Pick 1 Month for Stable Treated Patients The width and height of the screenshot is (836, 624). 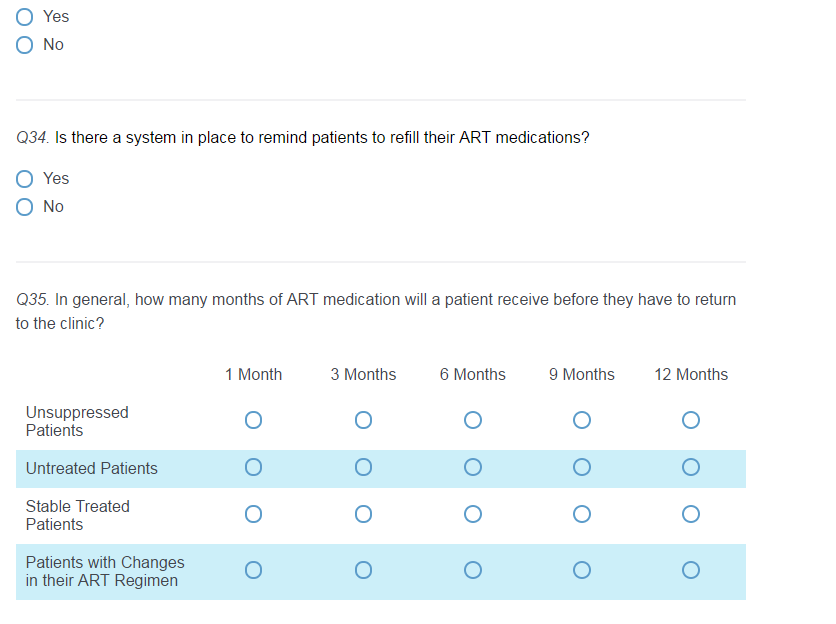point(253,514)
